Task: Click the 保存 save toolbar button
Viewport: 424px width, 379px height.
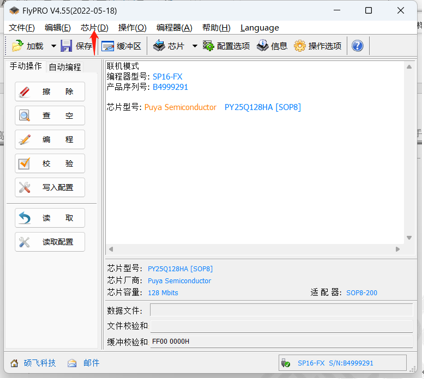Action: tap(76, 46)
